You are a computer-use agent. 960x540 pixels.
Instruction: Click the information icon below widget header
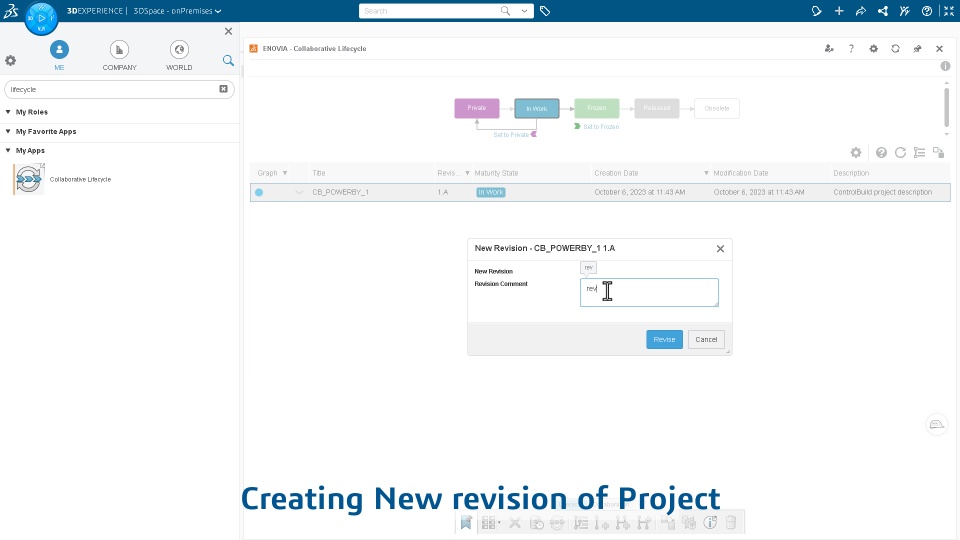945,66
